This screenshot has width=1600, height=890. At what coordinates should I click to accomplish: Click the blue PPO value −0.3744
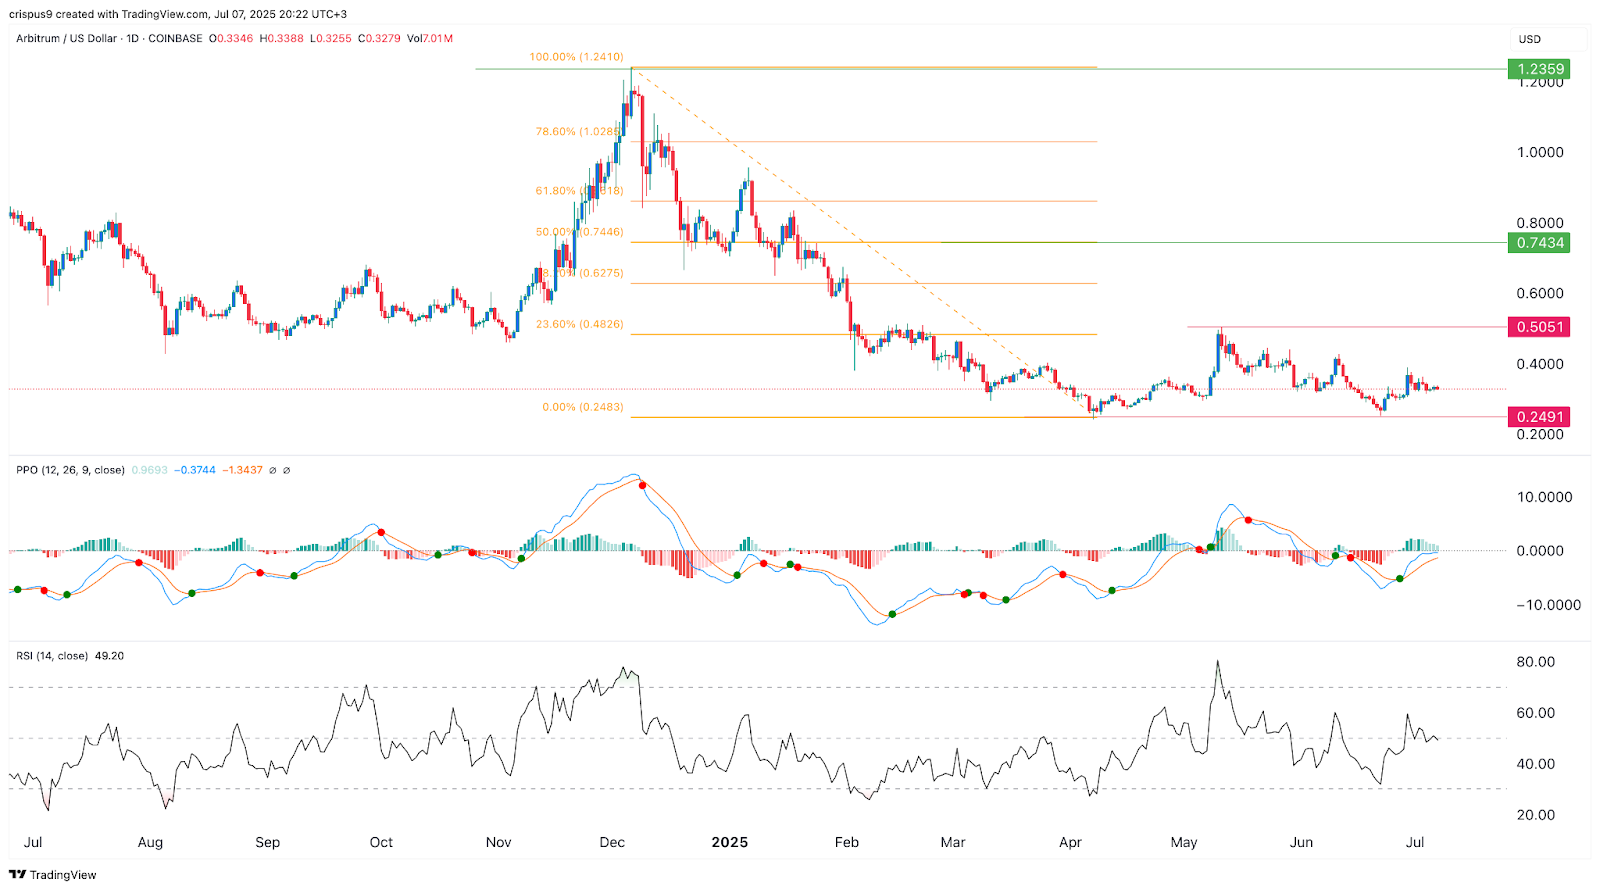click(x=195, y=470)
